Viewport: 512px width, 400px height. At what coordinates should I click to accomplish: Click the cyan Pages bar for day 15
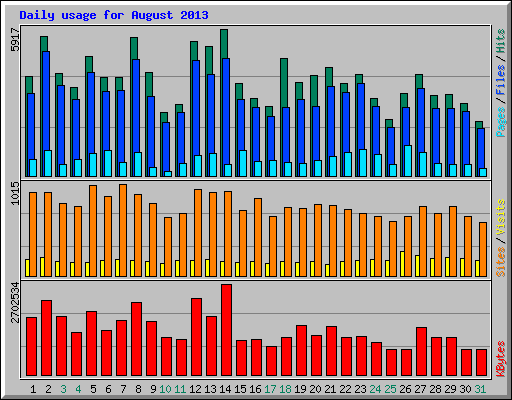coord(243,163)
